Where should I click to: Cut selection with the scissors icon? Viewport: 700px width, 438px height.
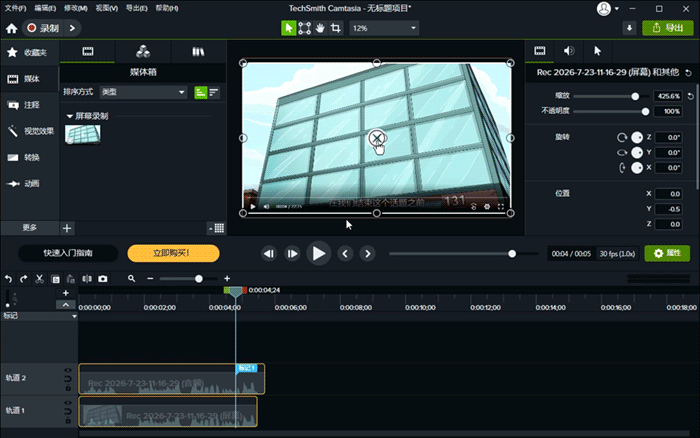(39, 279)
